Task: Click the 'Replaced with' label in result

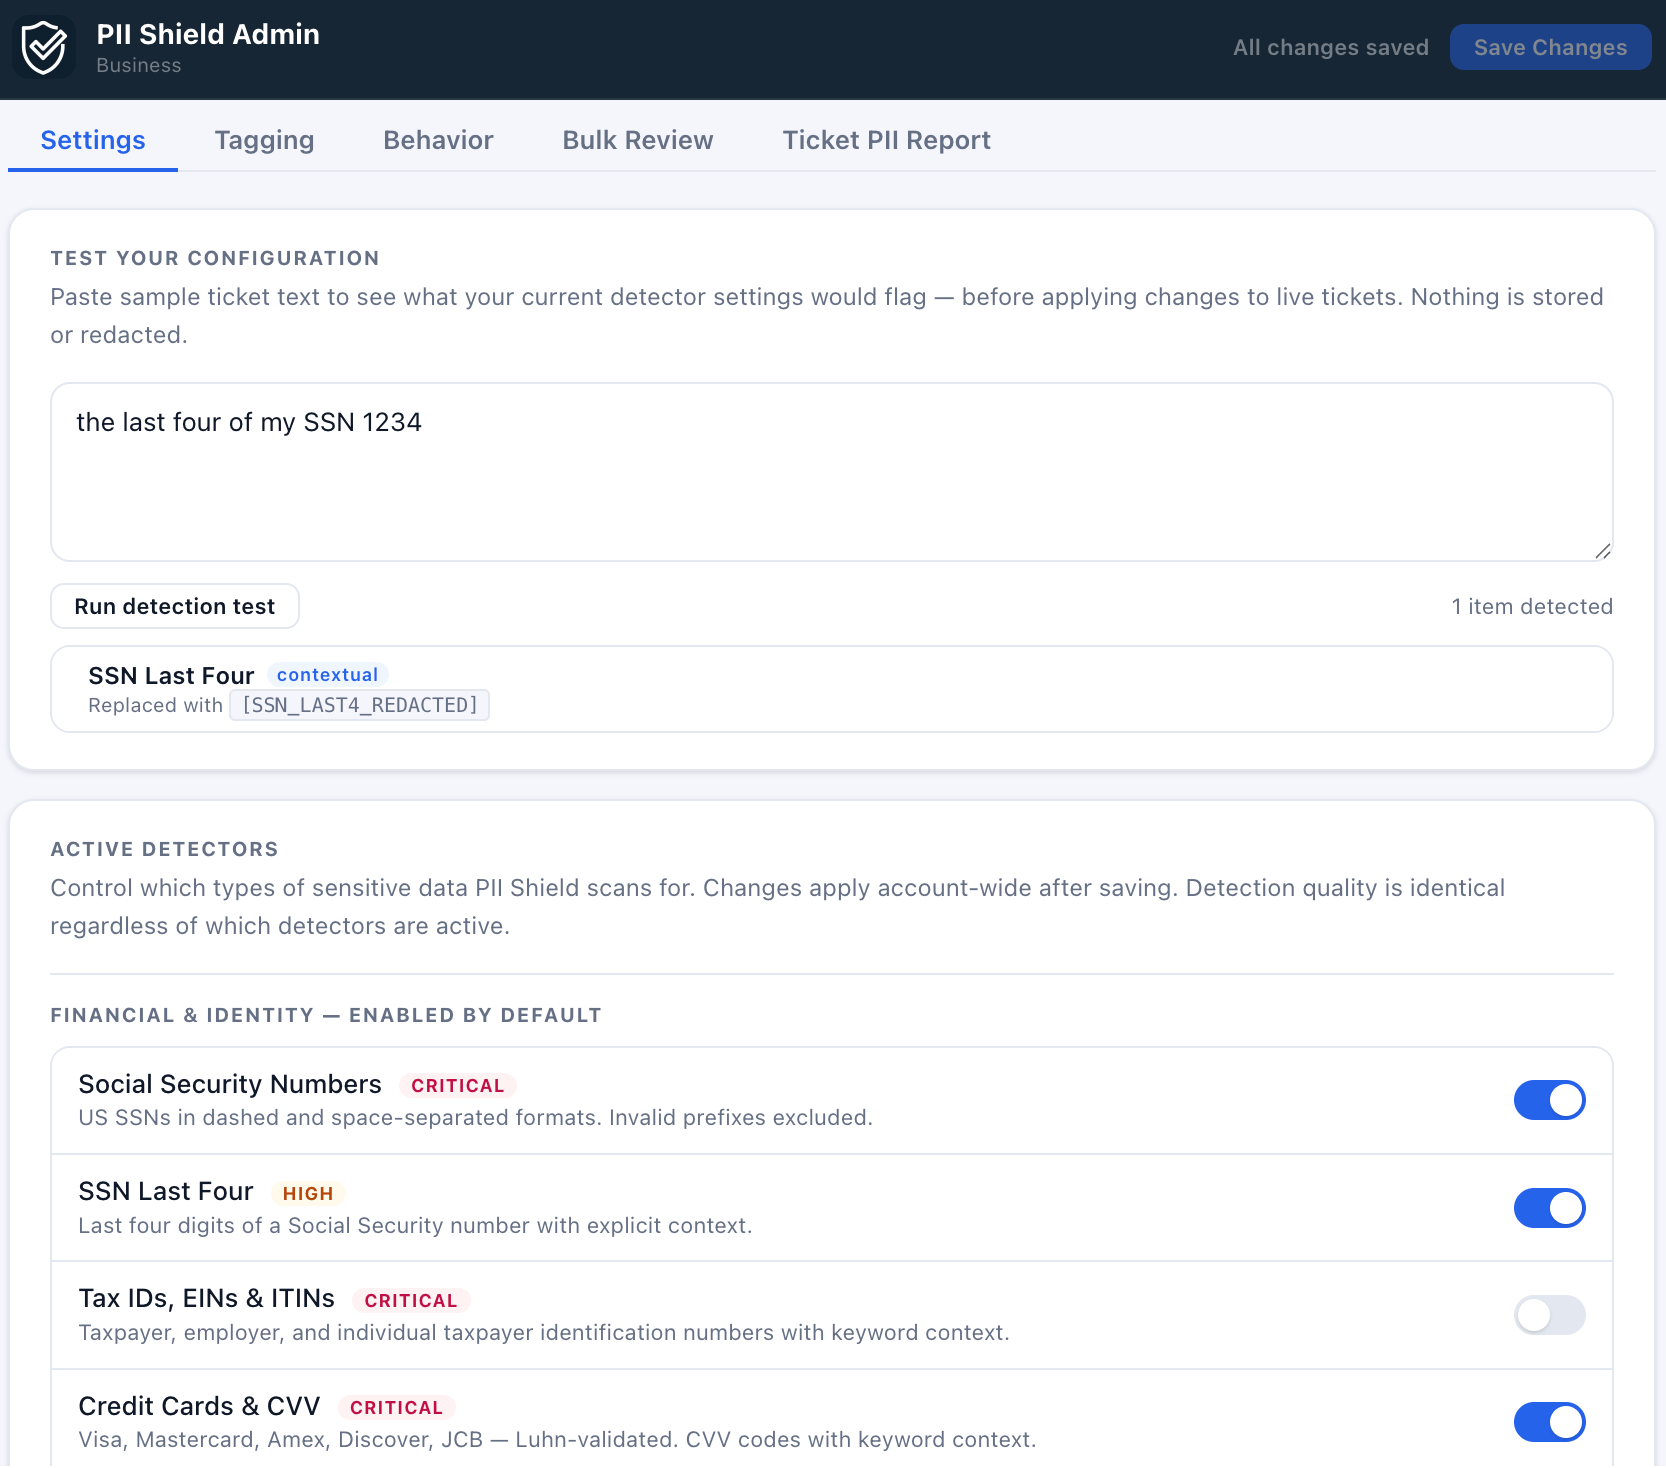Action: point(155,705)
